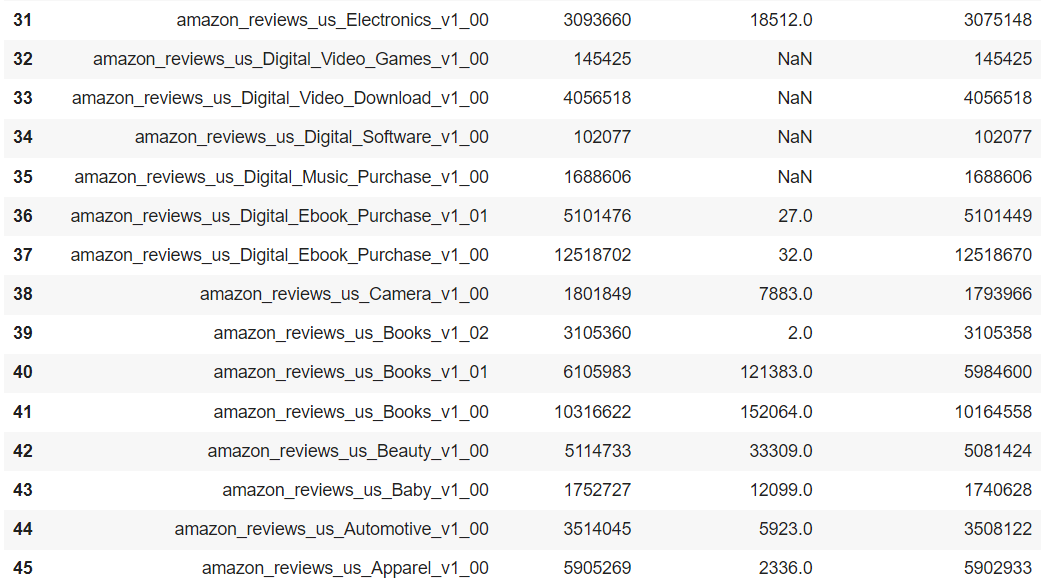Select row index 35
Viewport: 1052px width, 582px height.
coord(23,177)
